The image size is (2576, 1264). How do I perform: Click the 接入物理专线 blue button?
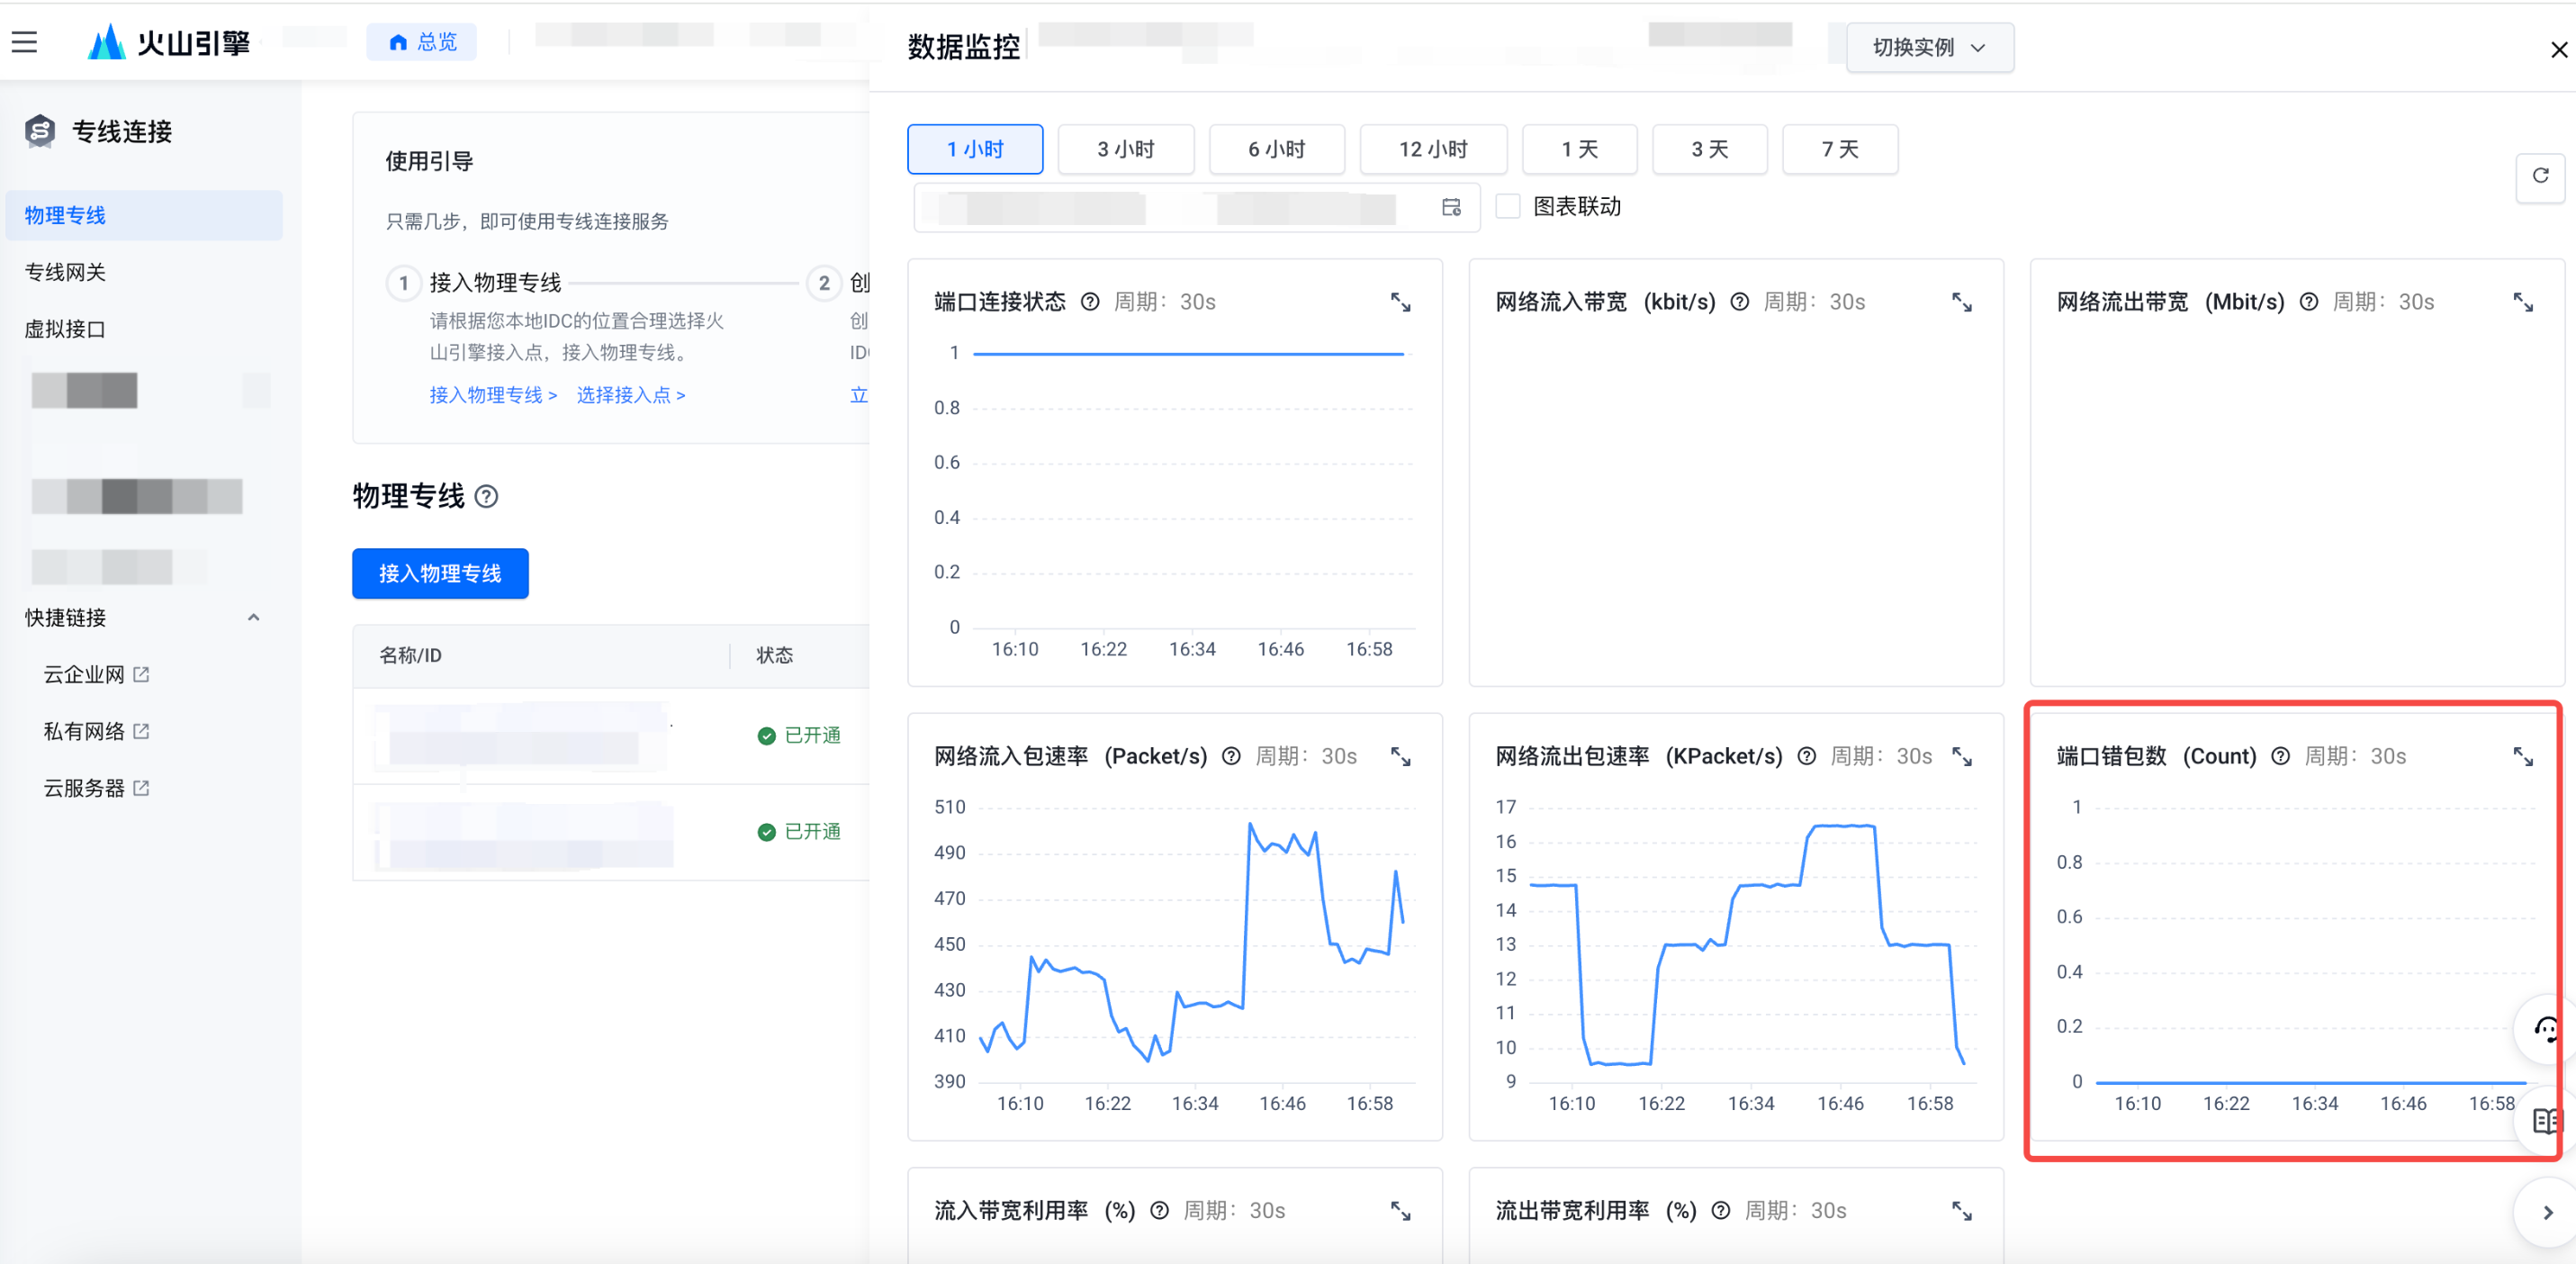440,574
